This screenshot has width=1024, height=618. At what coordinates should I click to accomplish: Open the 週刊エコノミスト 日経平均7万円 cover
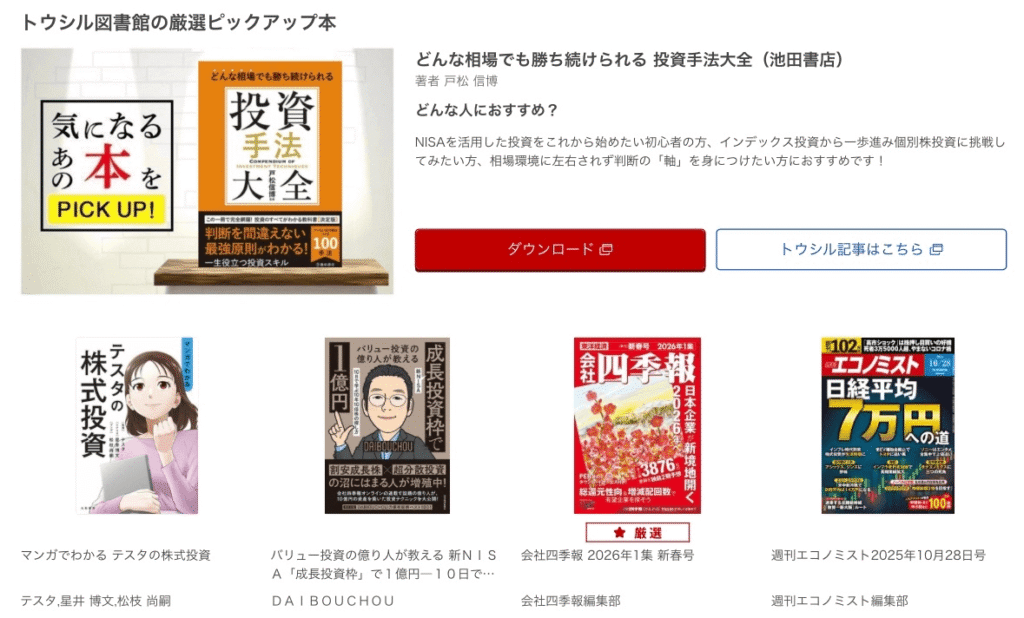tap(888, 425)
